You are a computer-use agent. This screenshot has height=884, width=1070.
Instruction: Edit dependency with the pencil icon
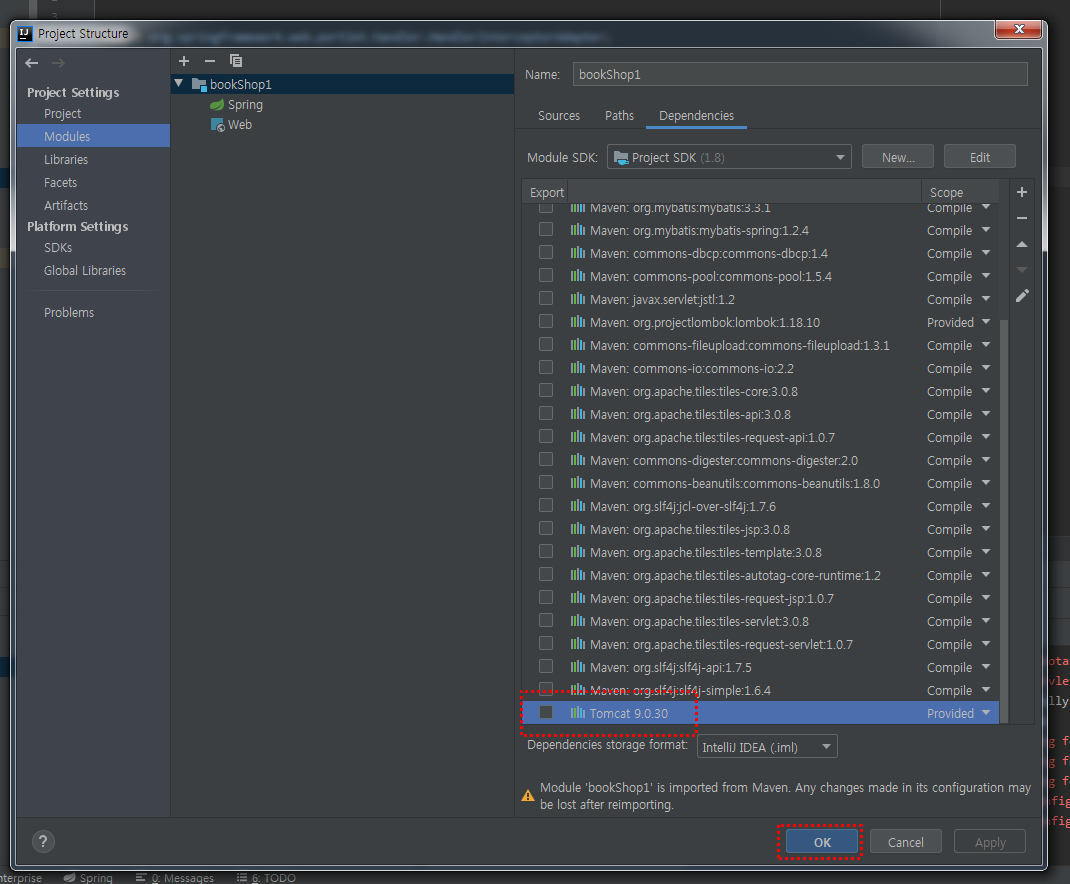(1022, 296)
